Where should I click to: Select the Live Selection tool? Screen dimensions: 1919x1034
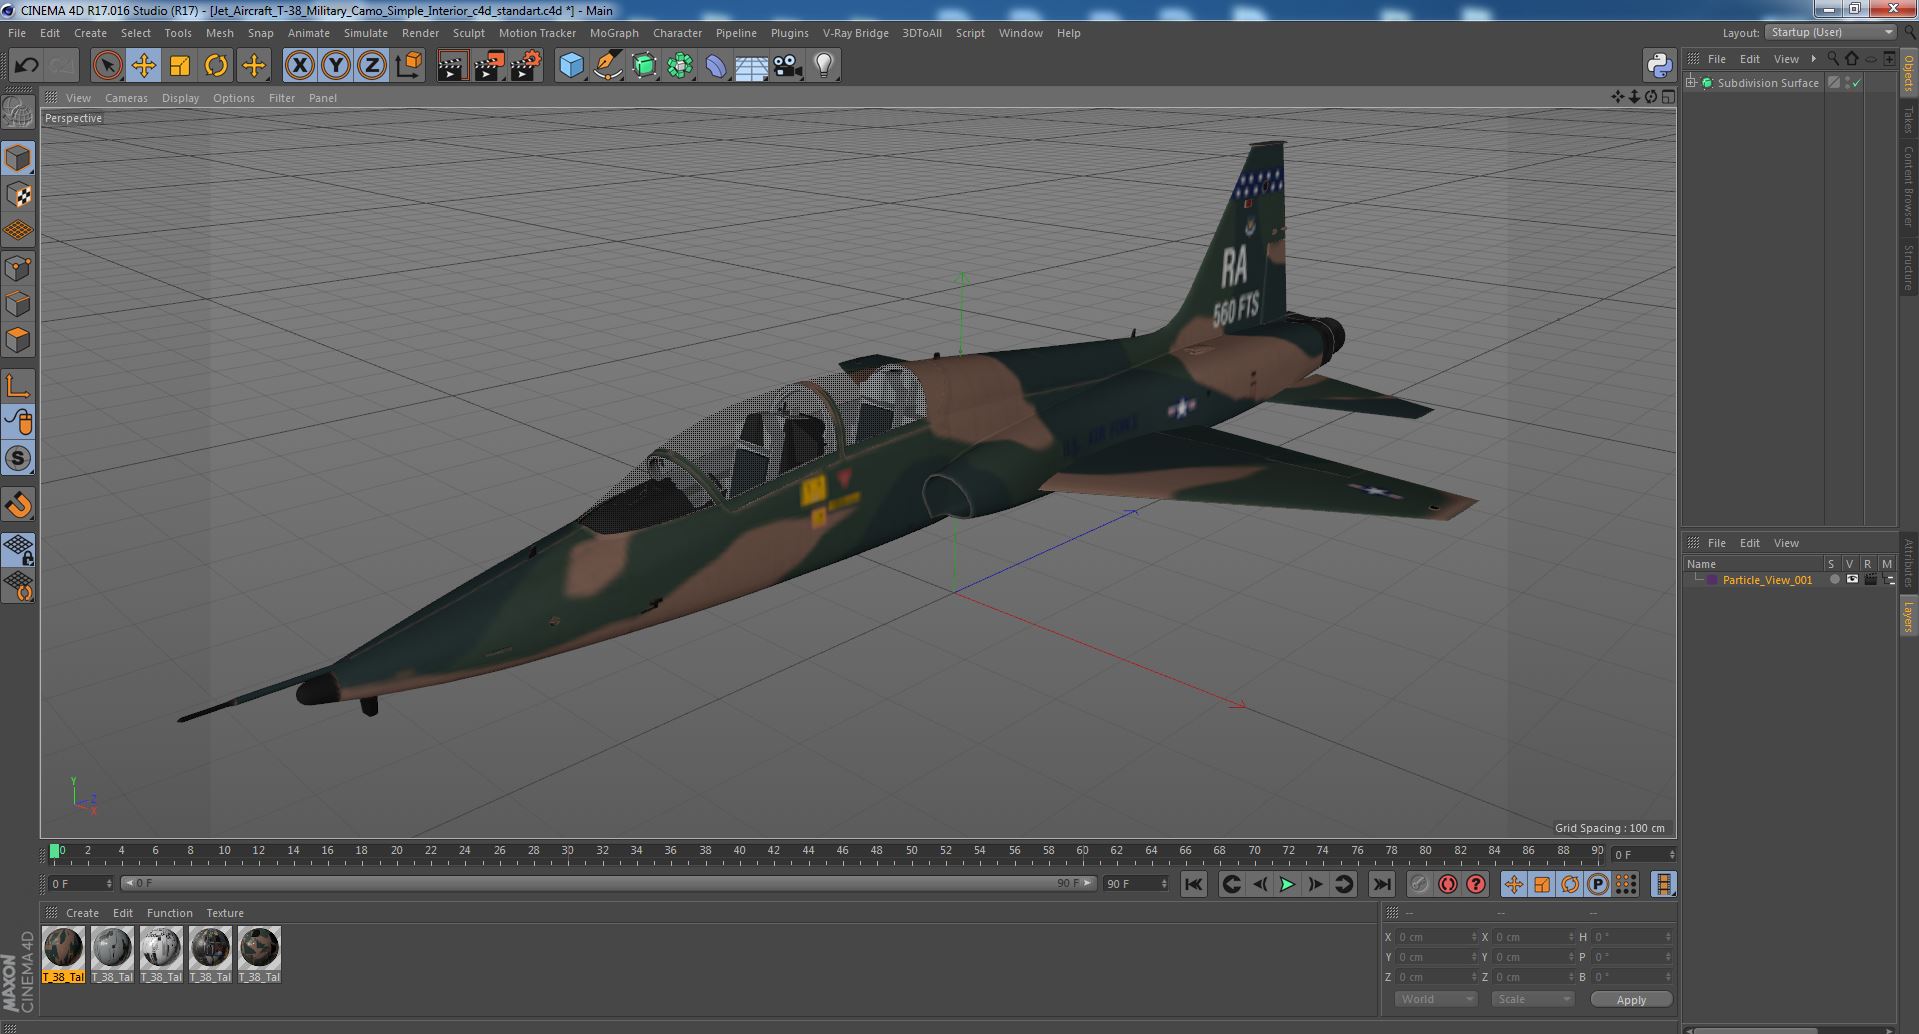coord(107,66)
